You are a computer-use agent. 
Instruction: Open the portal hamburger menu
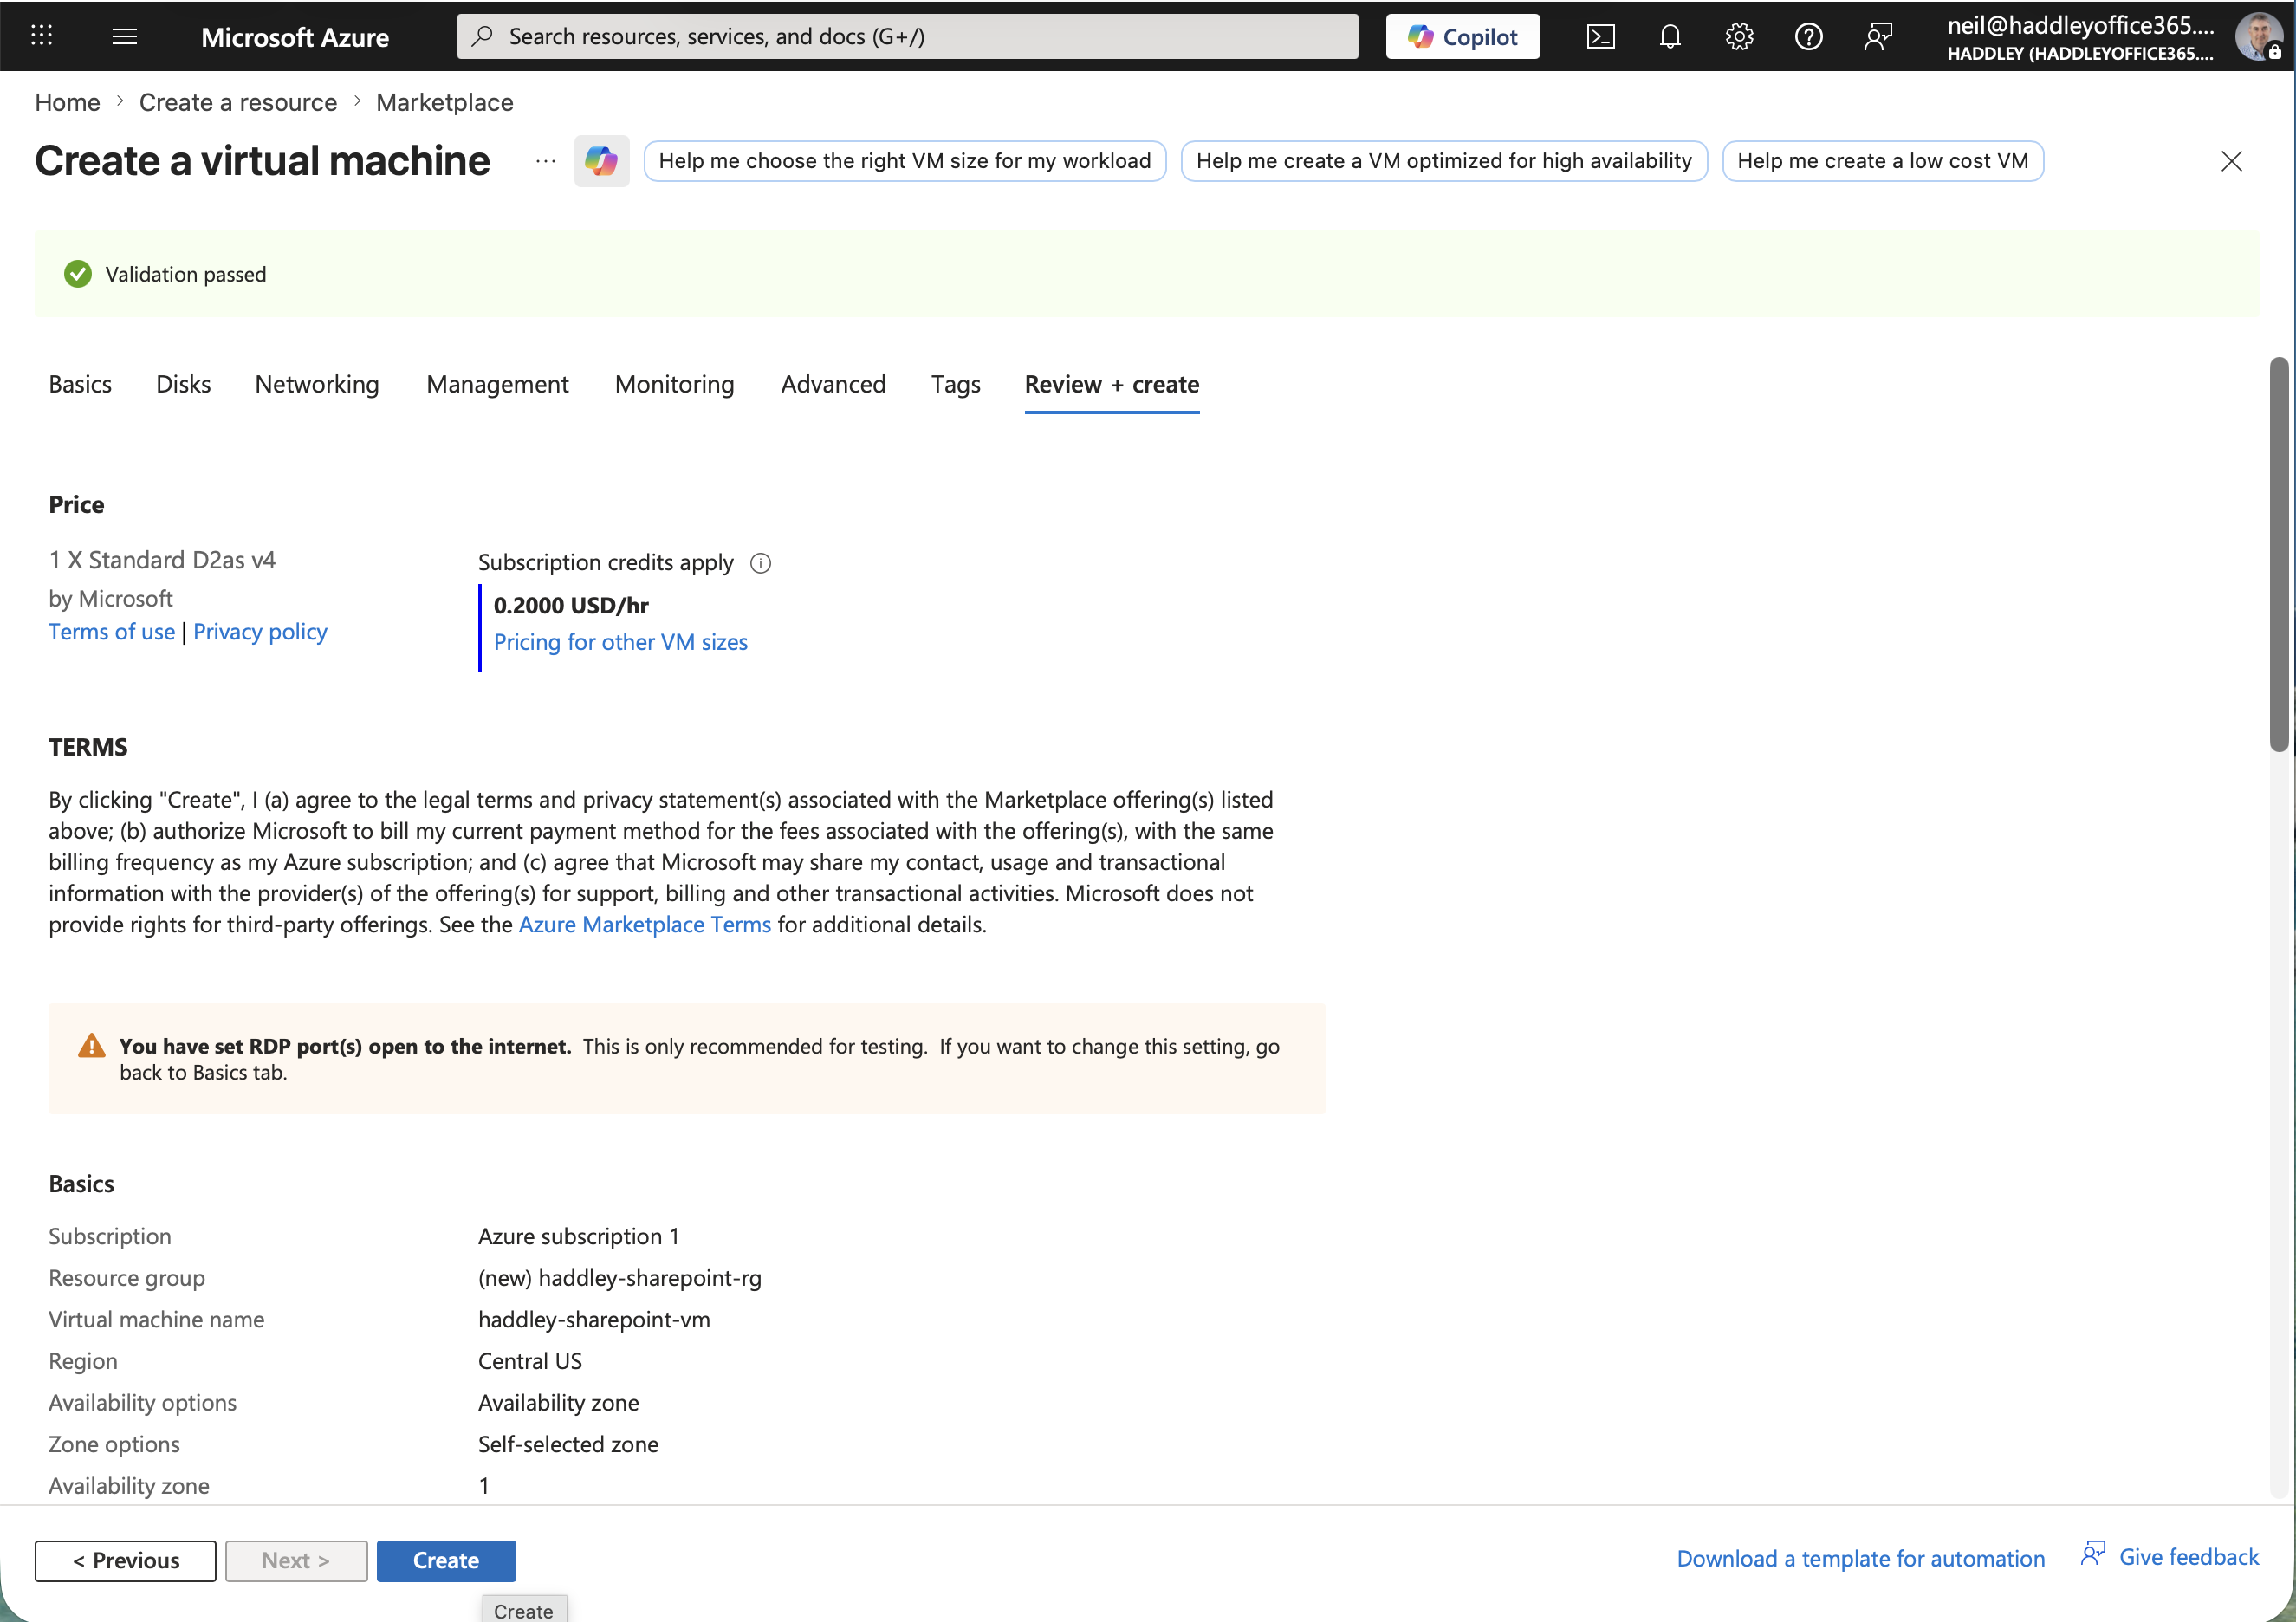(x=124, y=36)
